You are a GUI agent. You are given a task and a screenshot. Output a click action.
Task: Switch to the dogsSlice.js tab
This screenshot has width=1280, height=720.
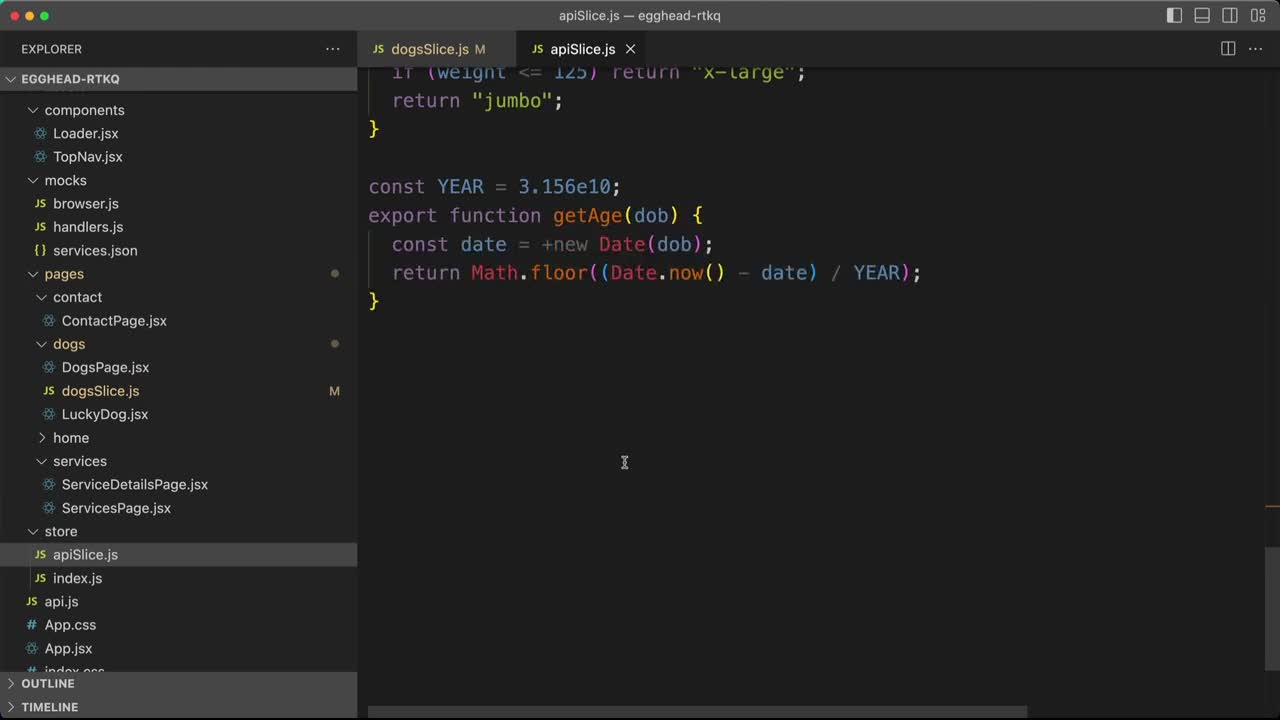(429, 49)
